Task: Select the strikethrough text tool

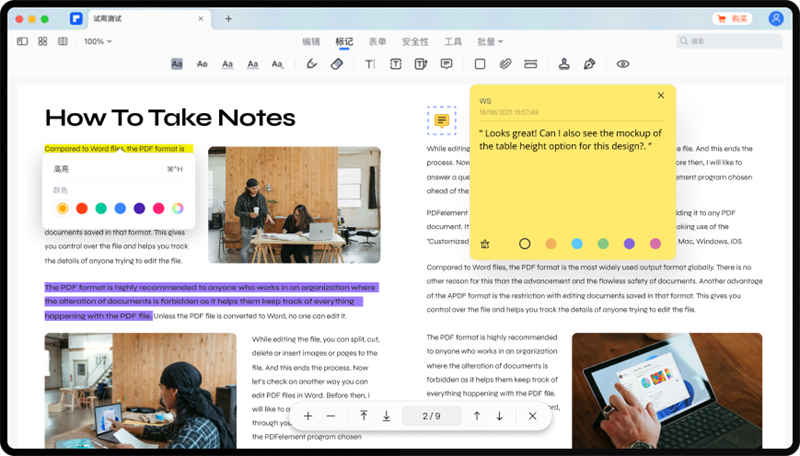Action: point(202,64)
